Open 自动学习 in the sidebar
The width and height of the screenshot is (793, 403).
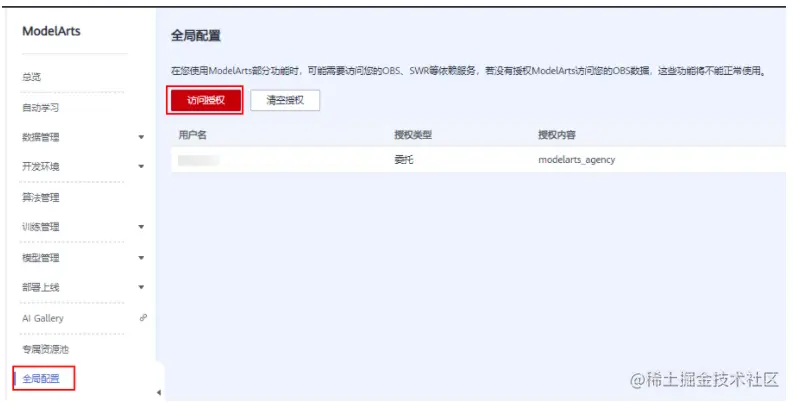pyautogui.click(x=40, y=107)
